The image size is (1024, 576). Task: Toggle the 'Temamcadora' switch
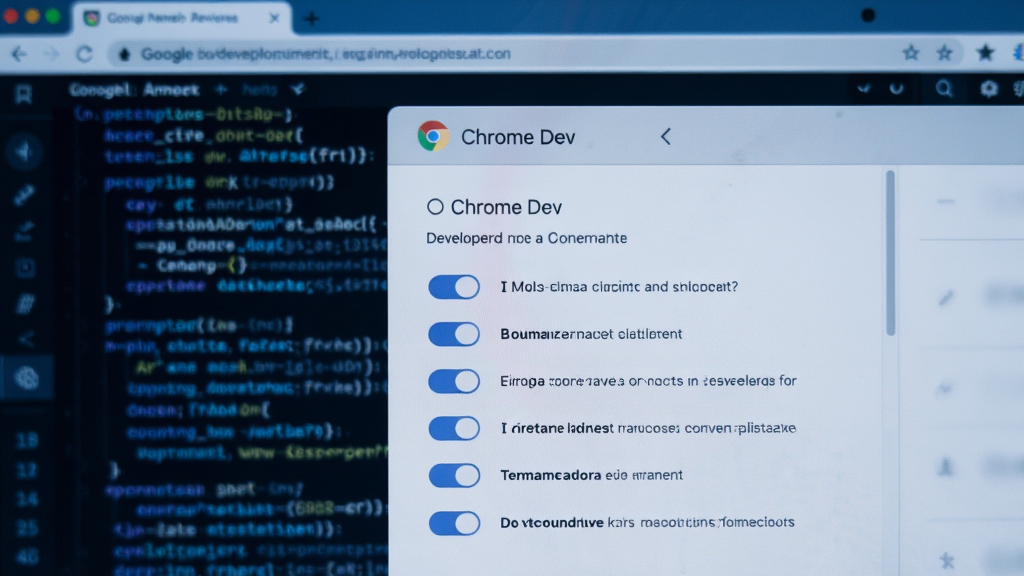[x=454, y=475]
